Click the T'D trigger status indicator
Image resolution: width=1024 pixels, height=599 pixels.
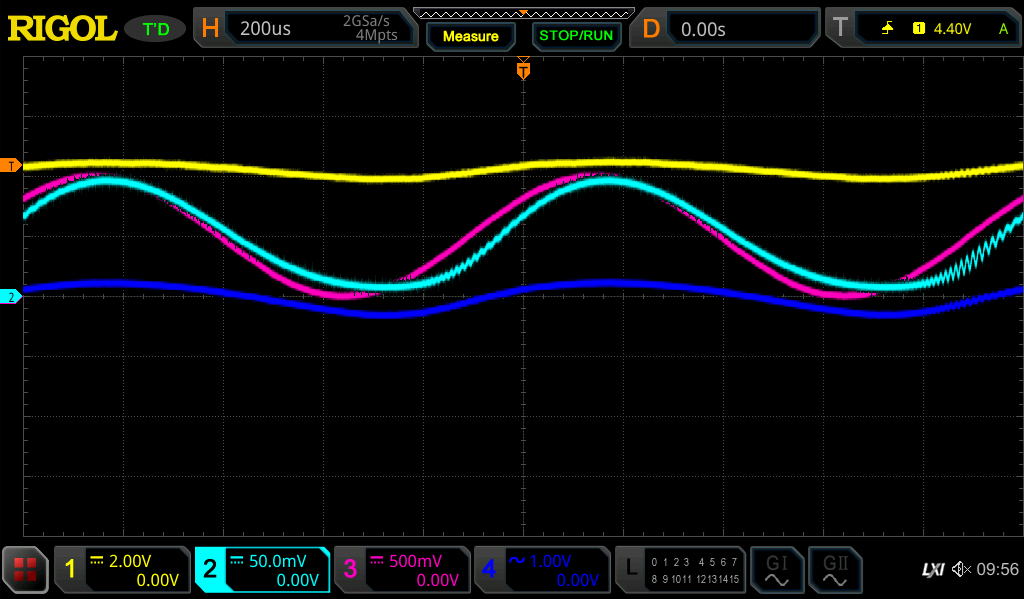pyautogui.click(x=155, y=29)
